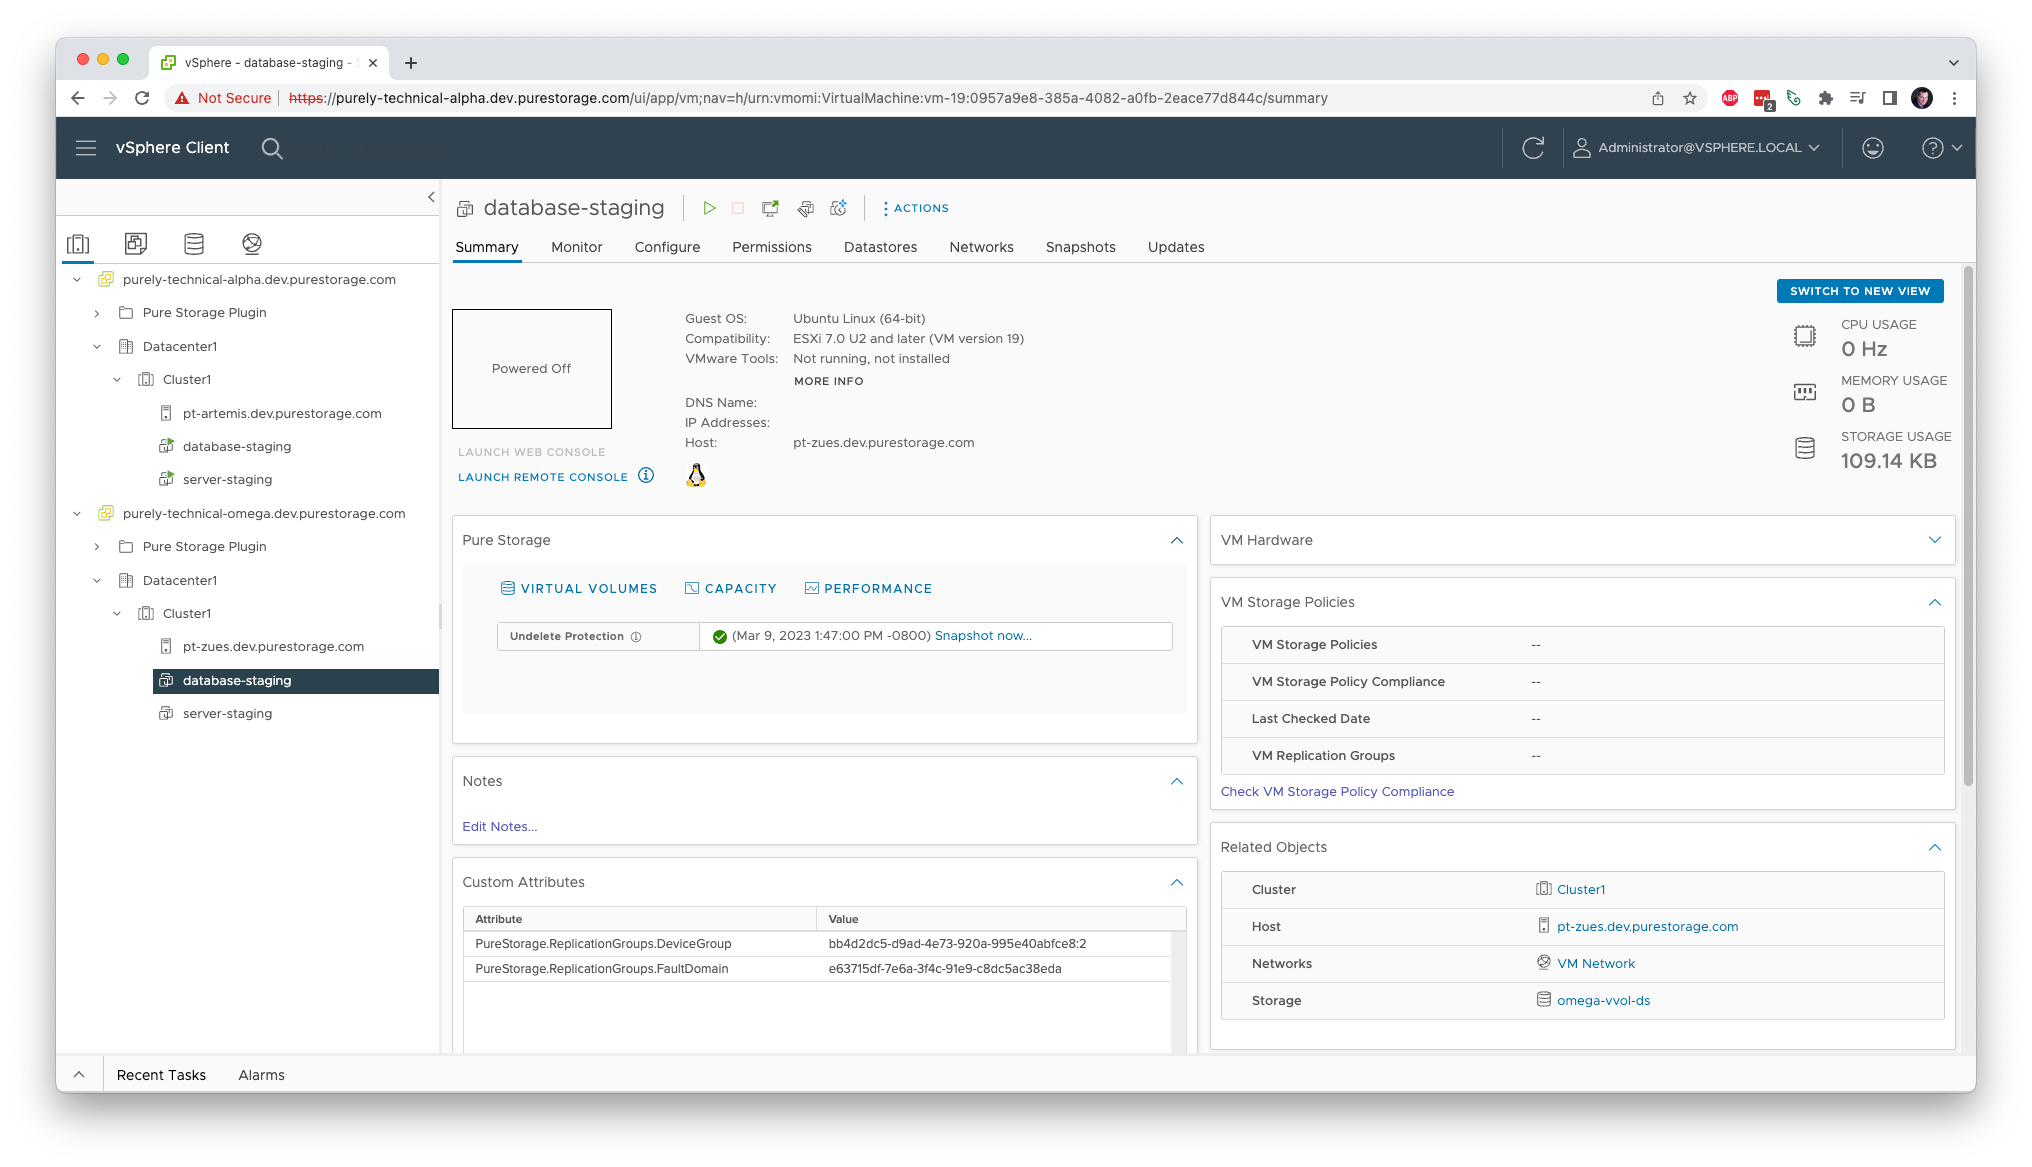Open the Configure tab
This screenshot has height=1167, width=2032.
pos(667,247)
